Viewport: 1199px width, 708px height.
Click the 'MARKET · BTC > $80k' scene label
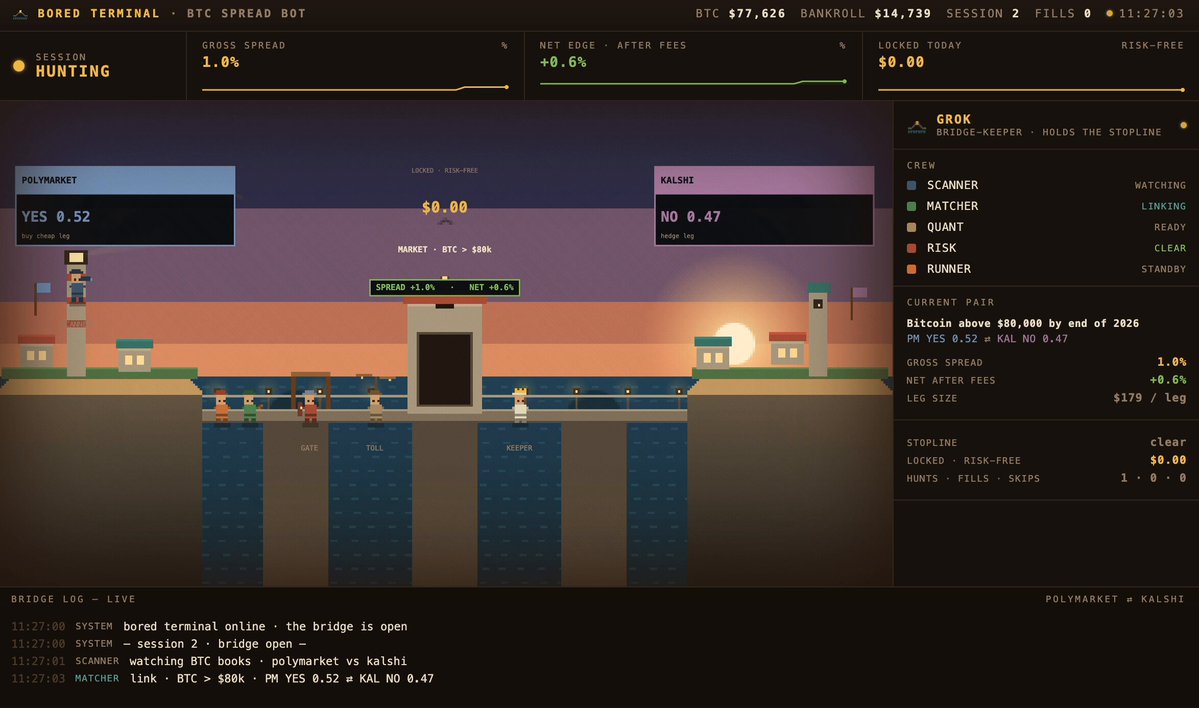(x=444, y=249)
